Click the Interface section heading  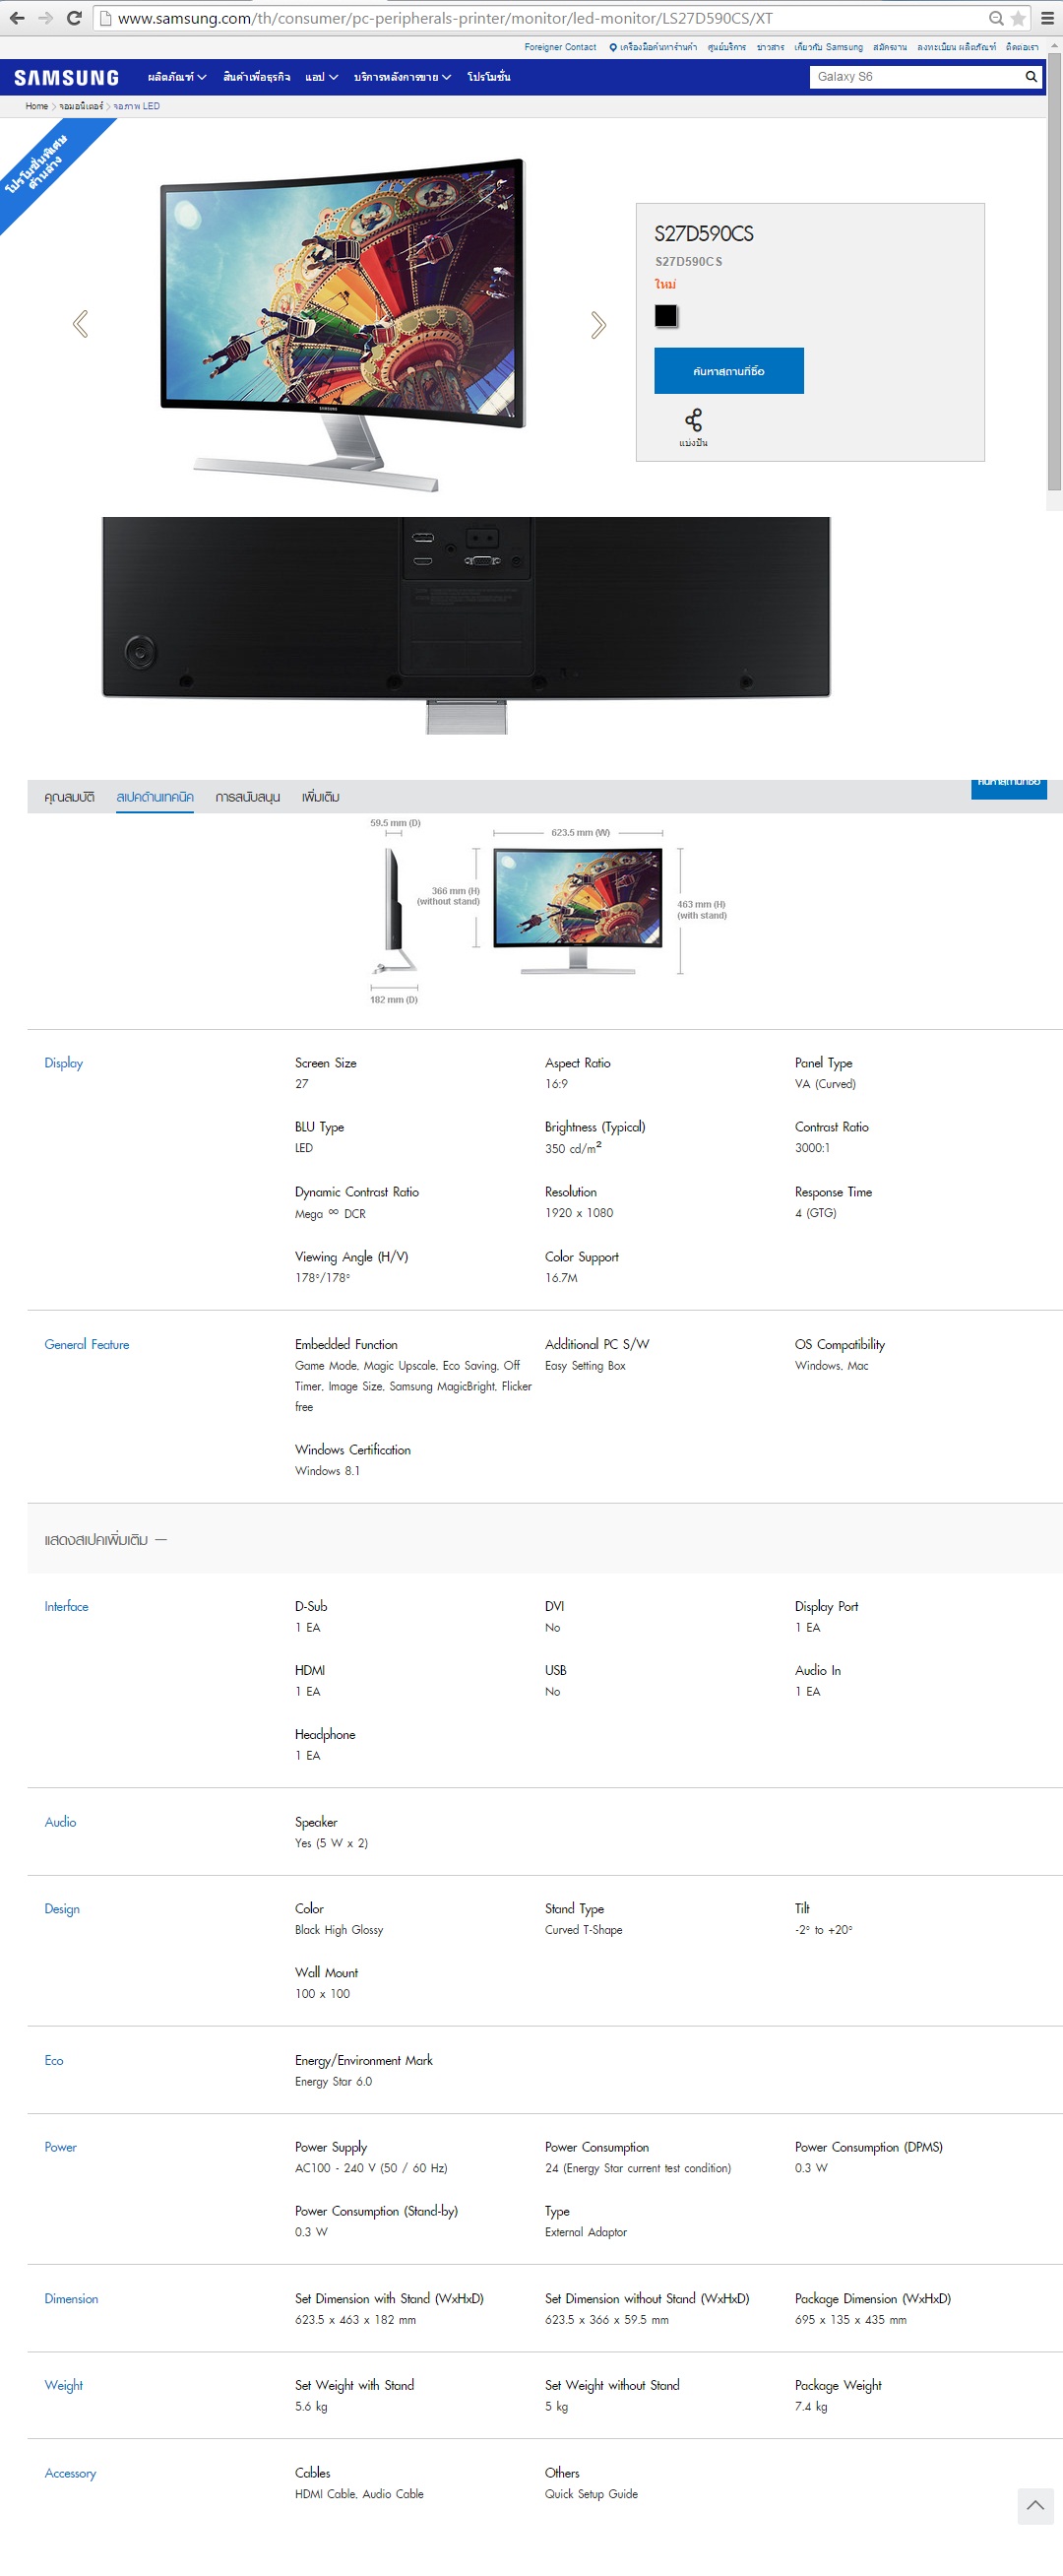(x=66, y=1607)
